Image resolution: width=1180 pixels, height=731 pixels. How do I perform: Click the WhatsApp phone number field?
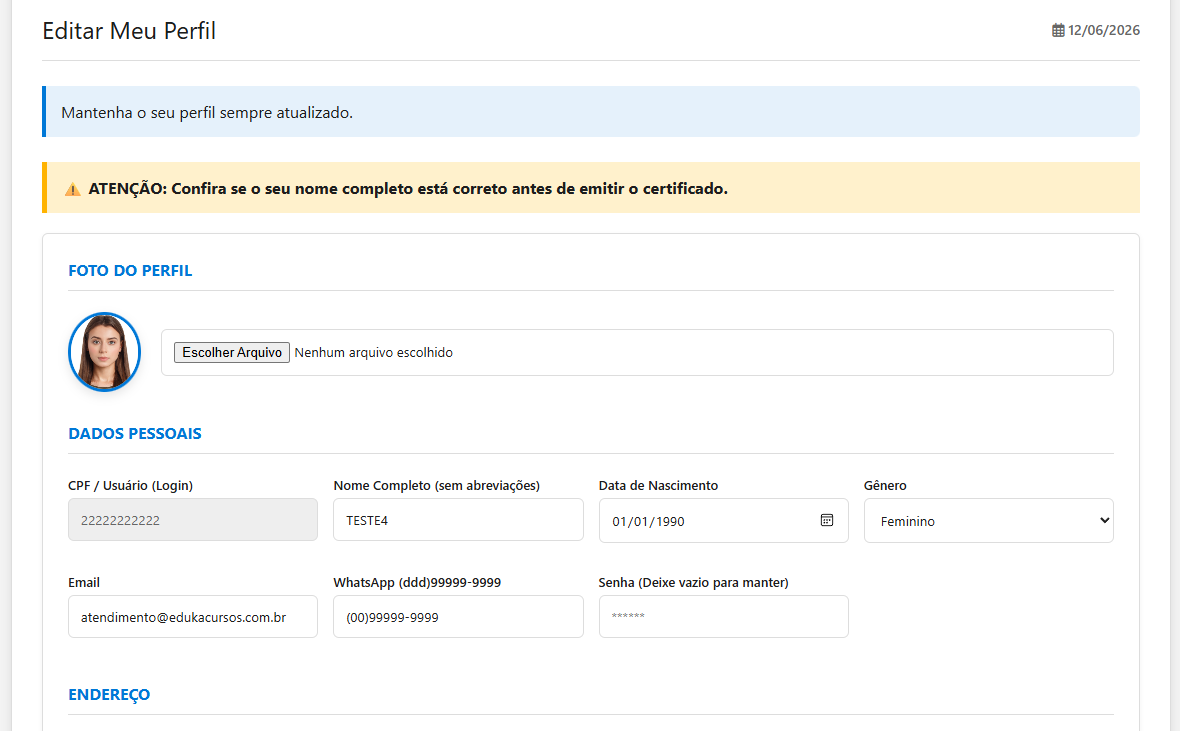click(x=458, y=617)
